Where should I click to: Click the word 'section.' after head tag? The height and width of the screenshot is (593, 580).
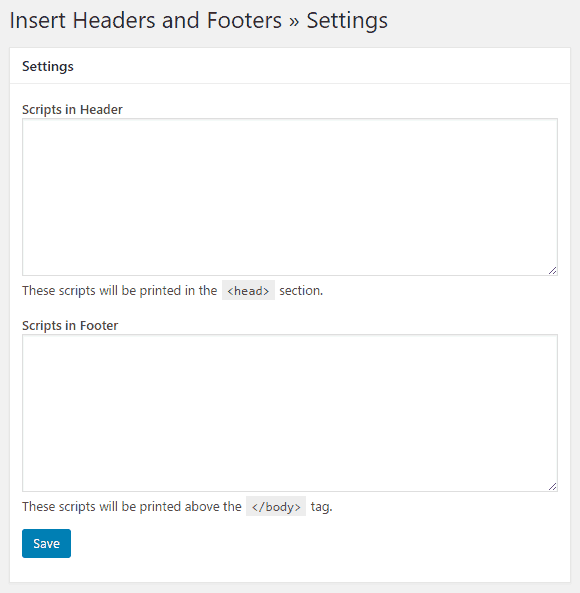[x=301, y=290]
